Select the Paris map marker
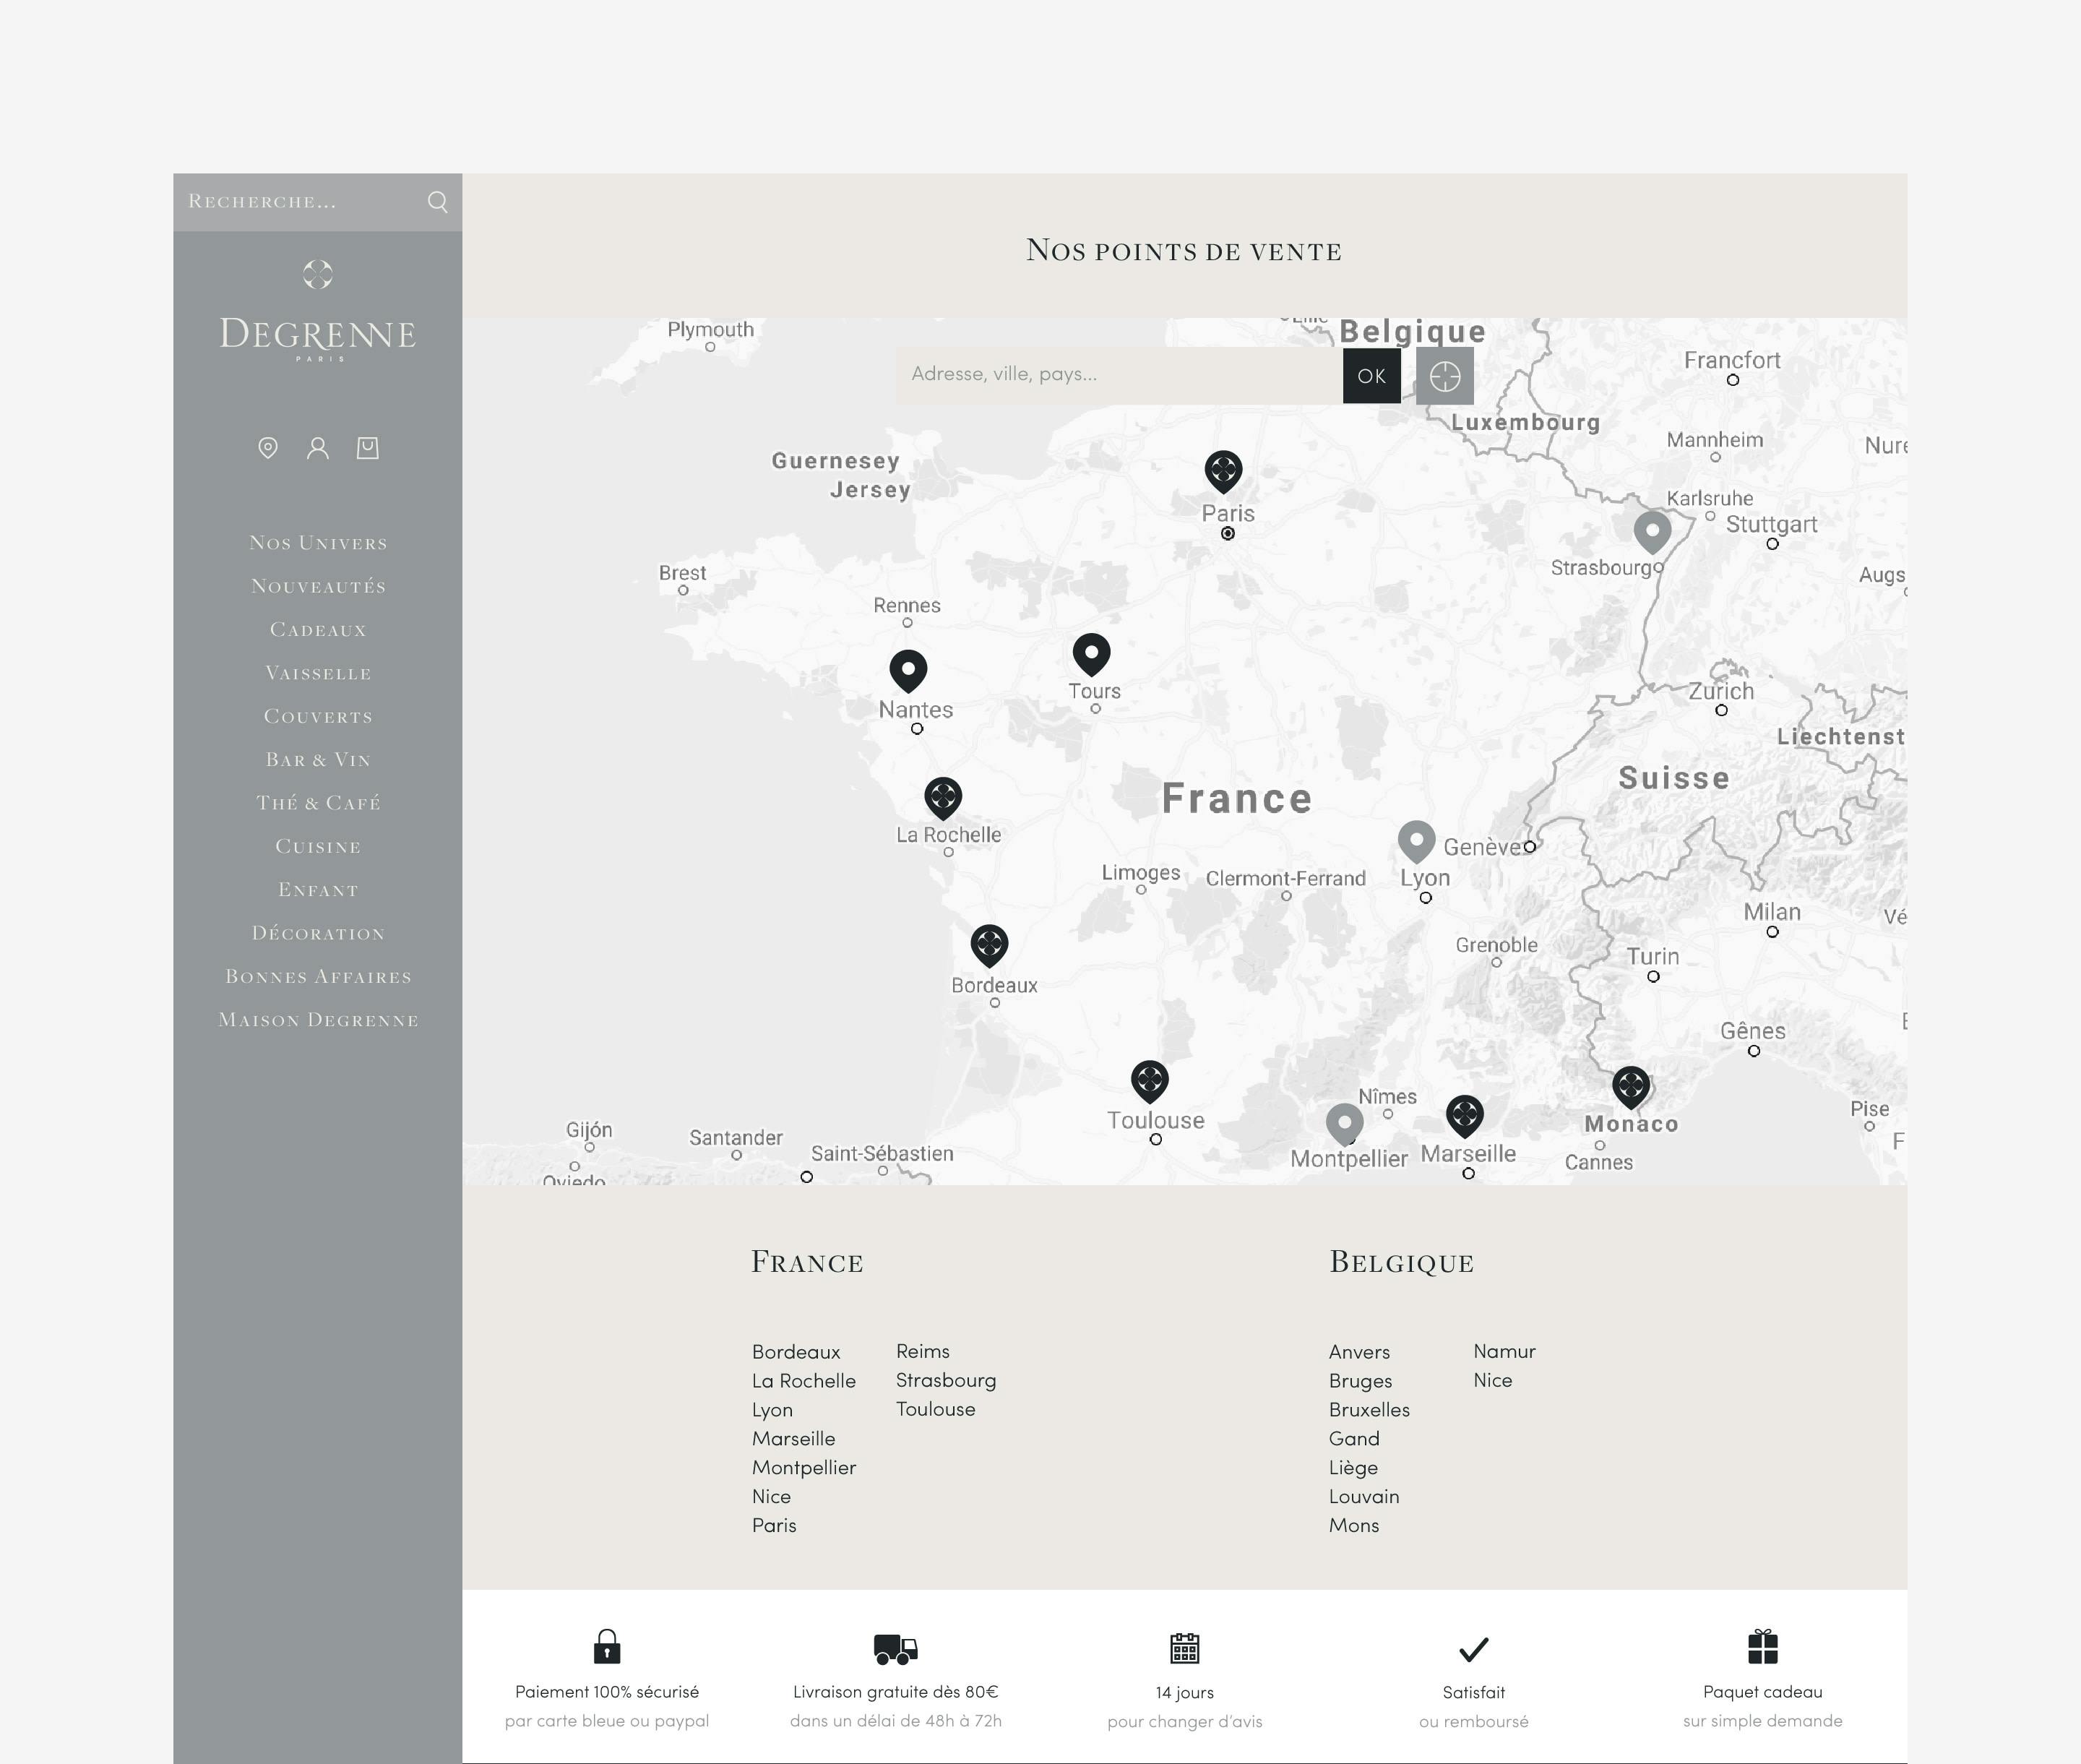2081x1764 pixels. click(x=1223, y=471)
